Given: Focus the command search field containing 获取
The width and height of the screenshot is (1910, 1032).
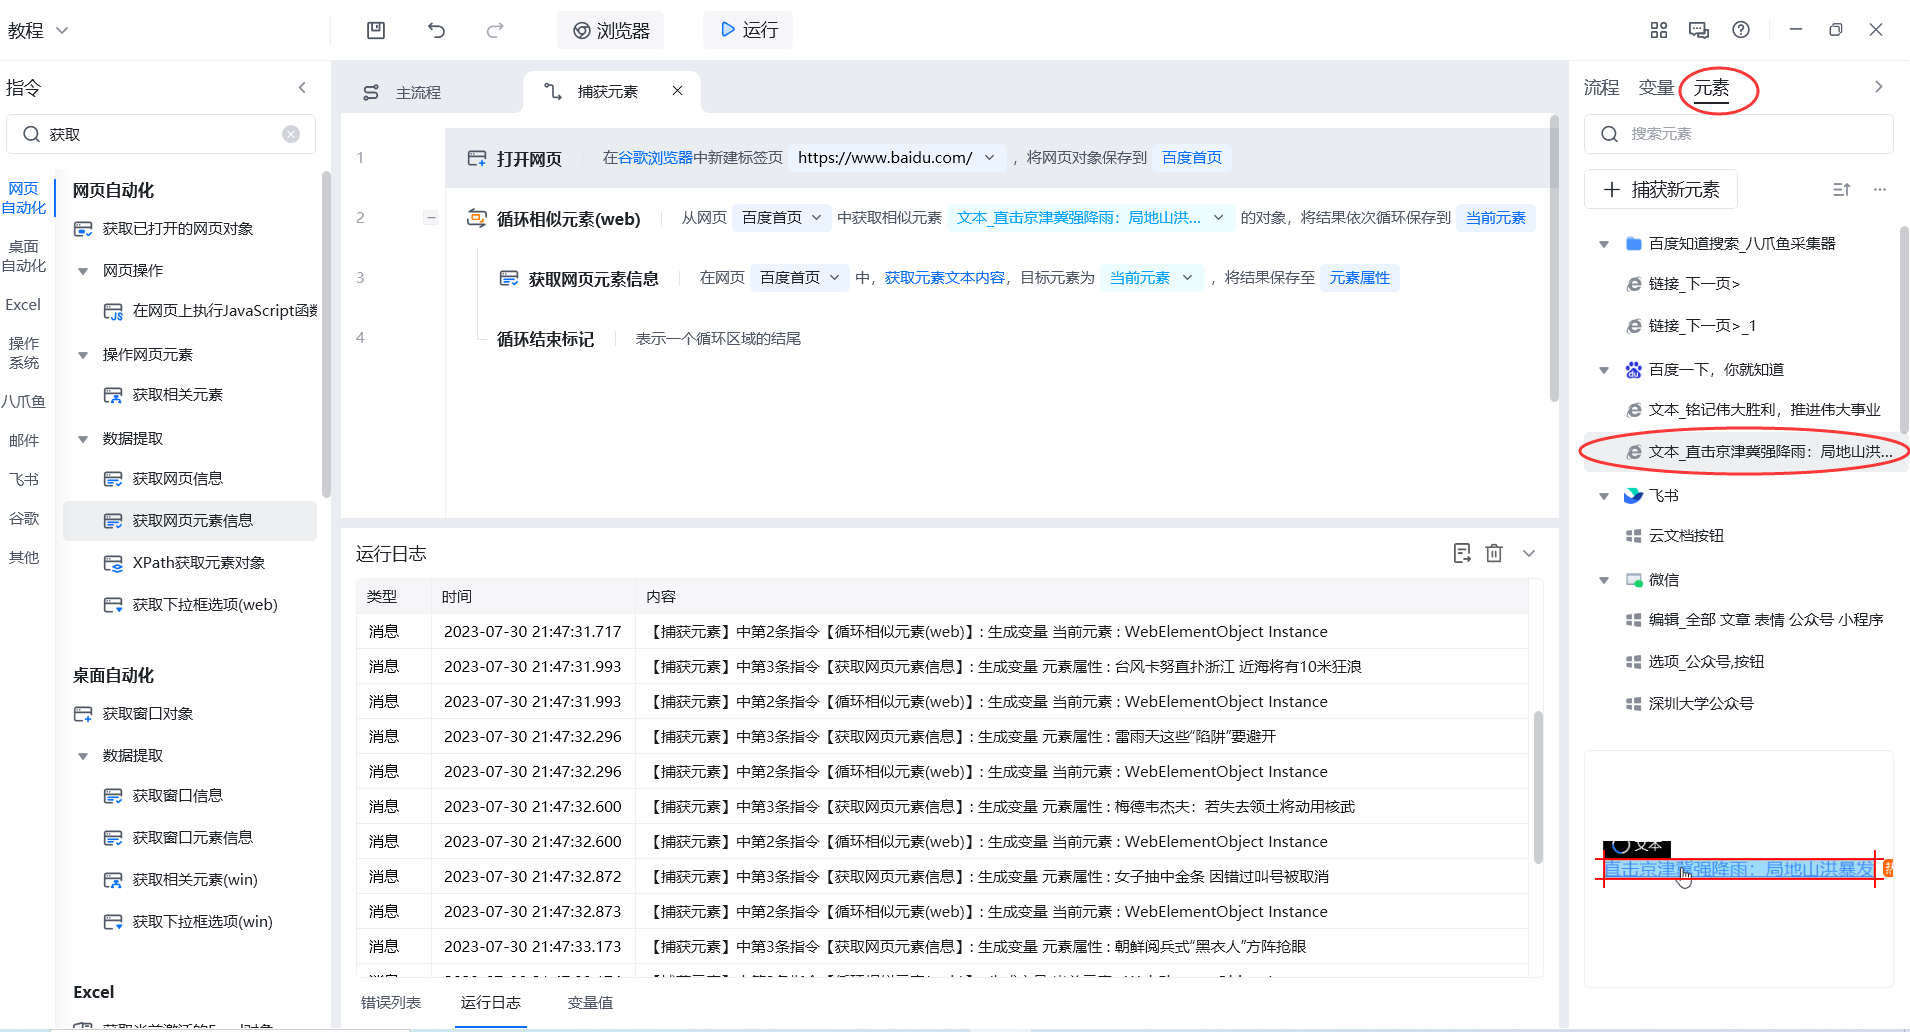Looking at the screenshot, I should 161,134.
